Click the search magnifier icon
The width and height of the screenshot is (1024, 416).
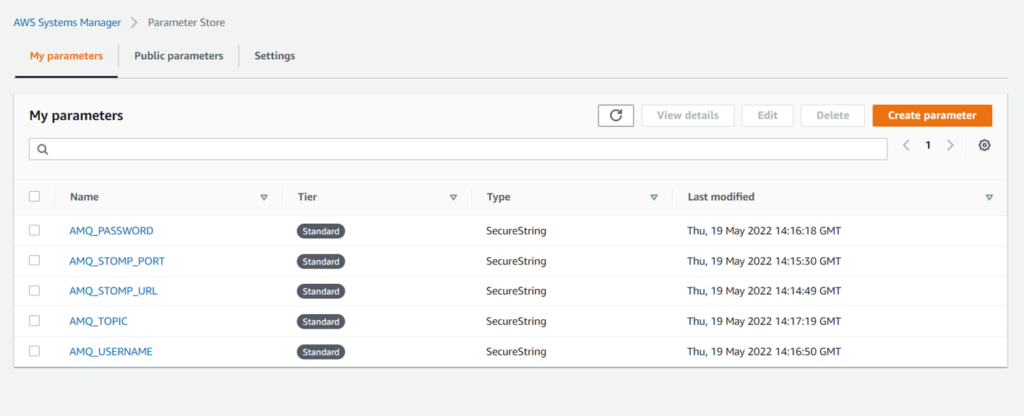pos(43,149)
